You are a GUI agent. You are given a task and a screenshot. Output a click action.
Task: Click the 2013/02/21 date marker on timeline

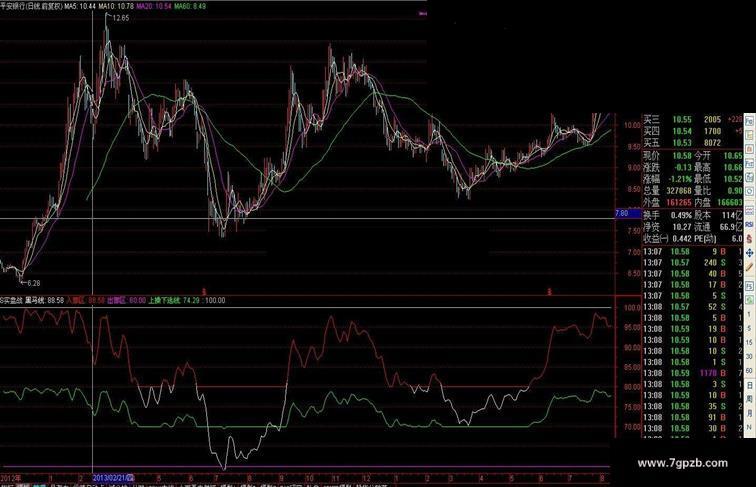pos(114,478)
